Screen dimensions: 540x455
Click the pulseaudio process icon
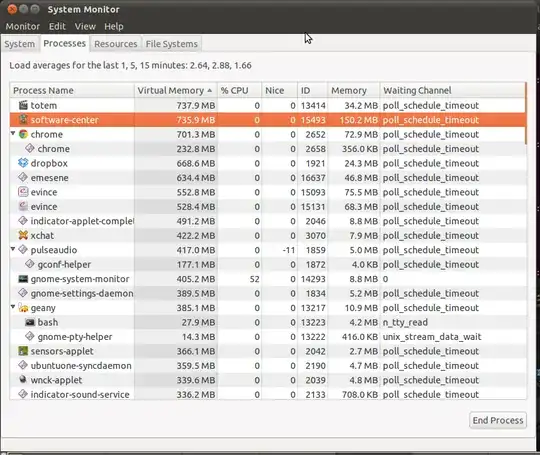(23, 250)
